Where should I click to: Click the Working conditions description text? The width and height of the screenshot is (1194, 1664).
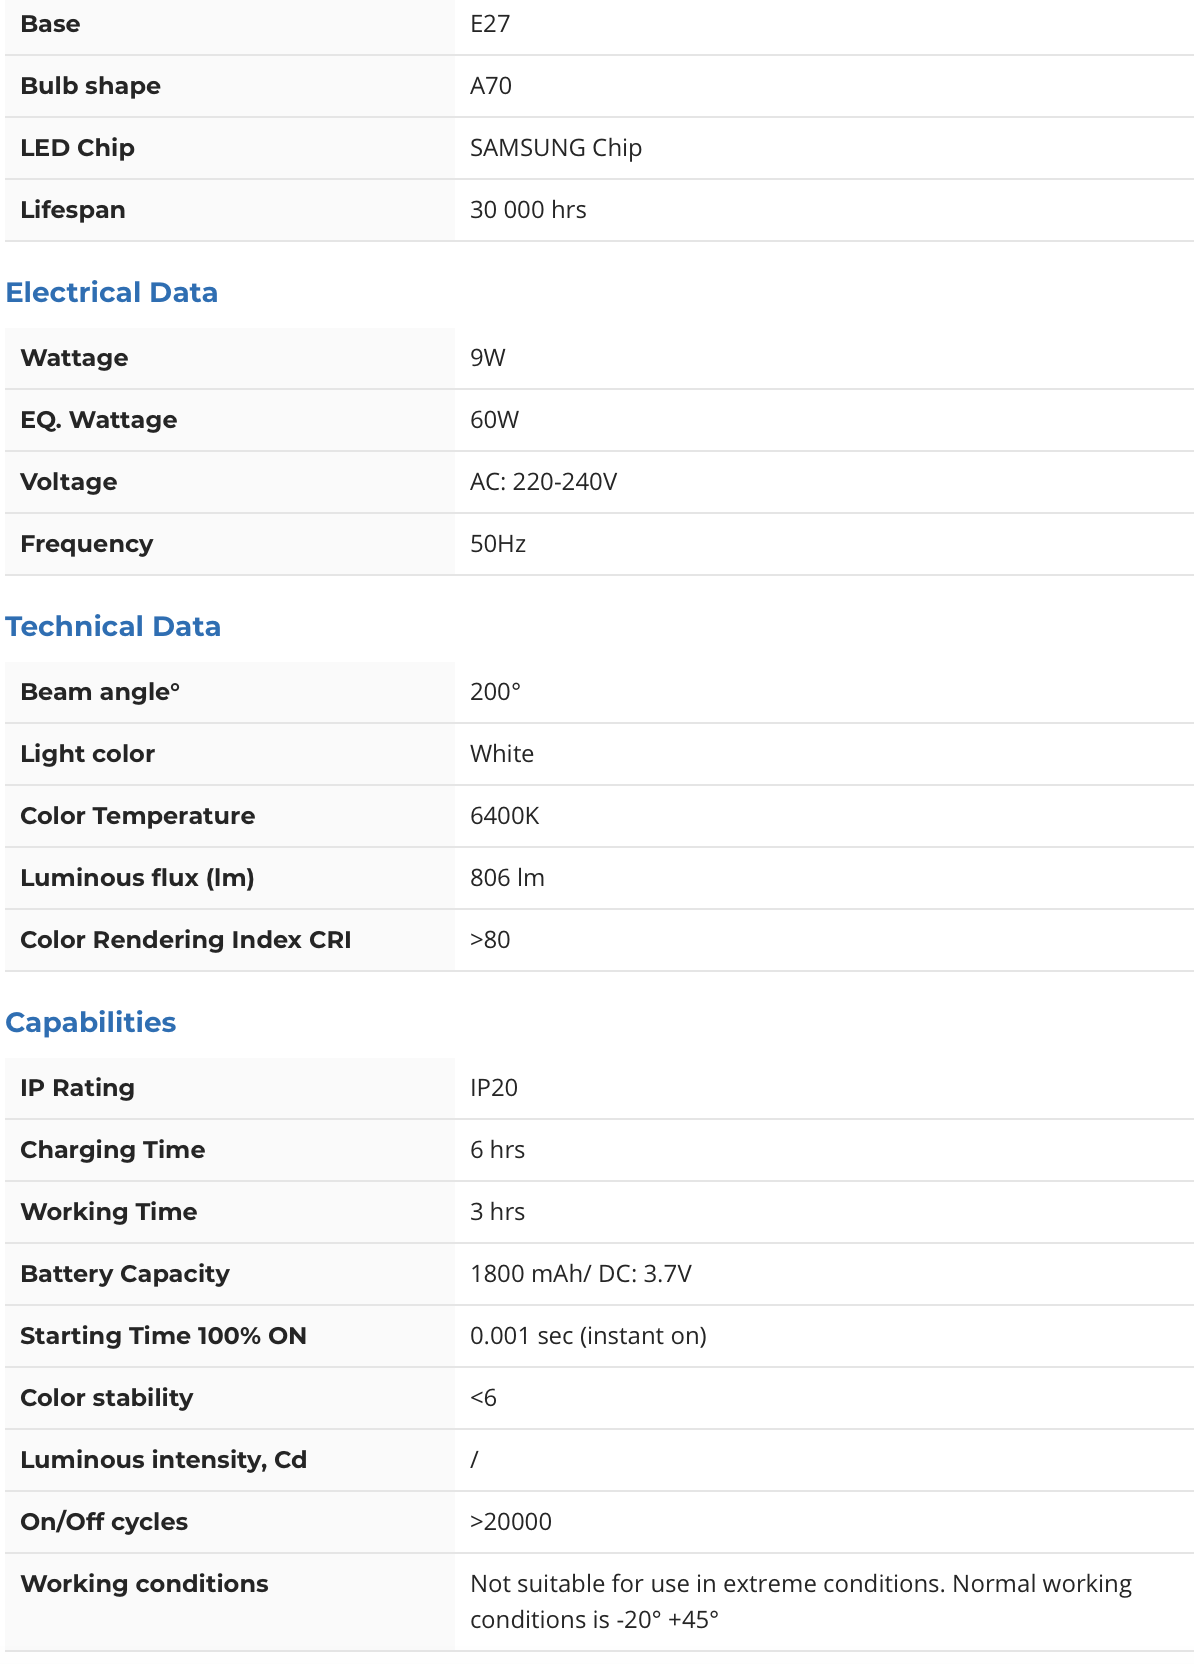coord(800,1601)
